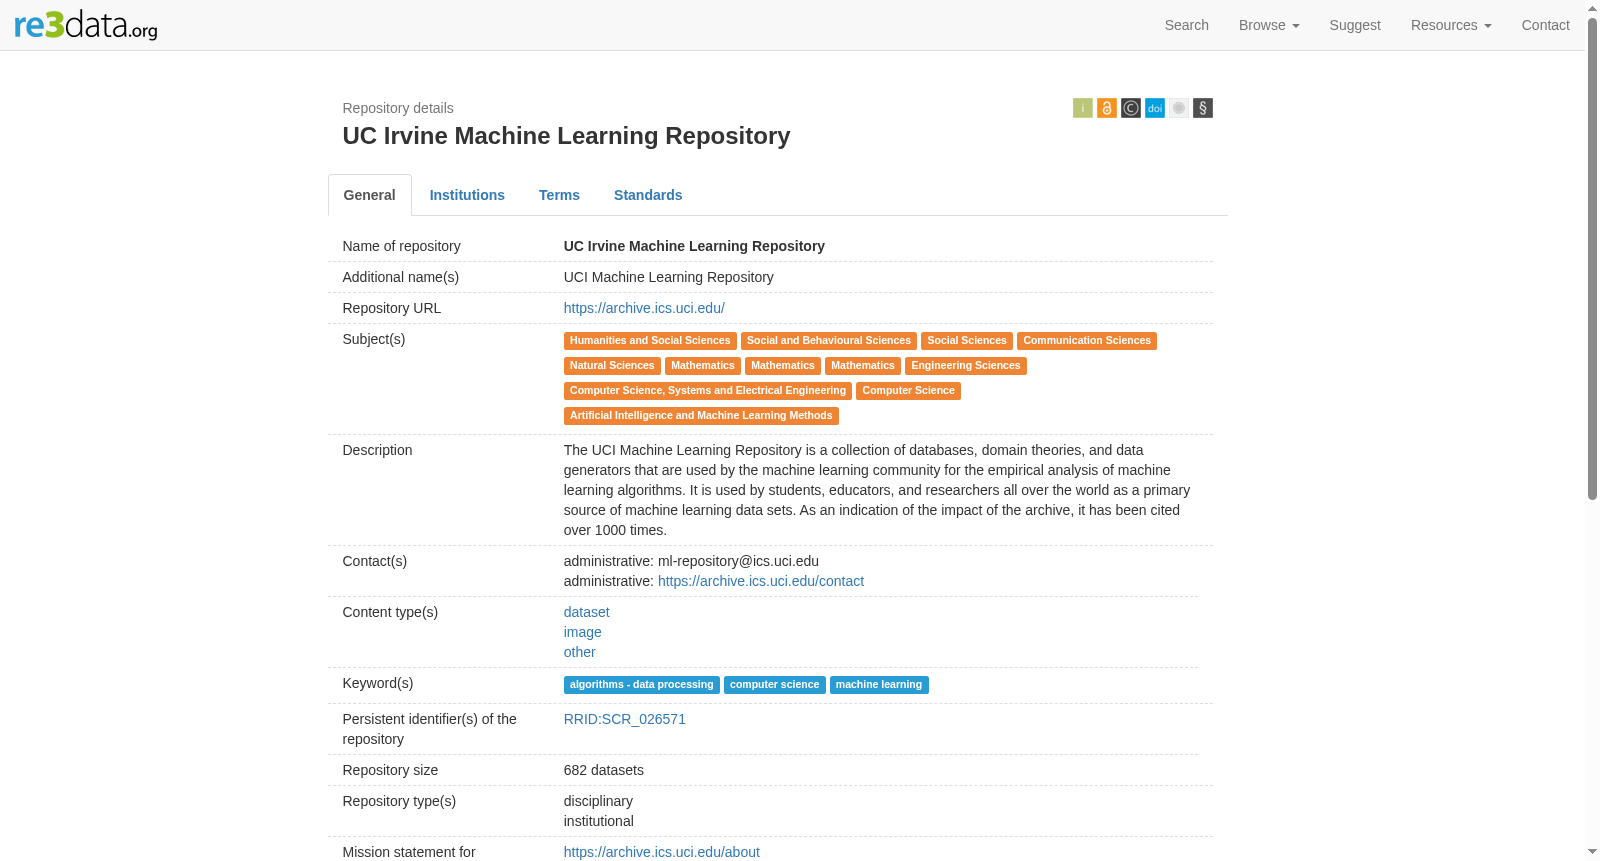Click the blue computer science keyword tag

point(775,685)
